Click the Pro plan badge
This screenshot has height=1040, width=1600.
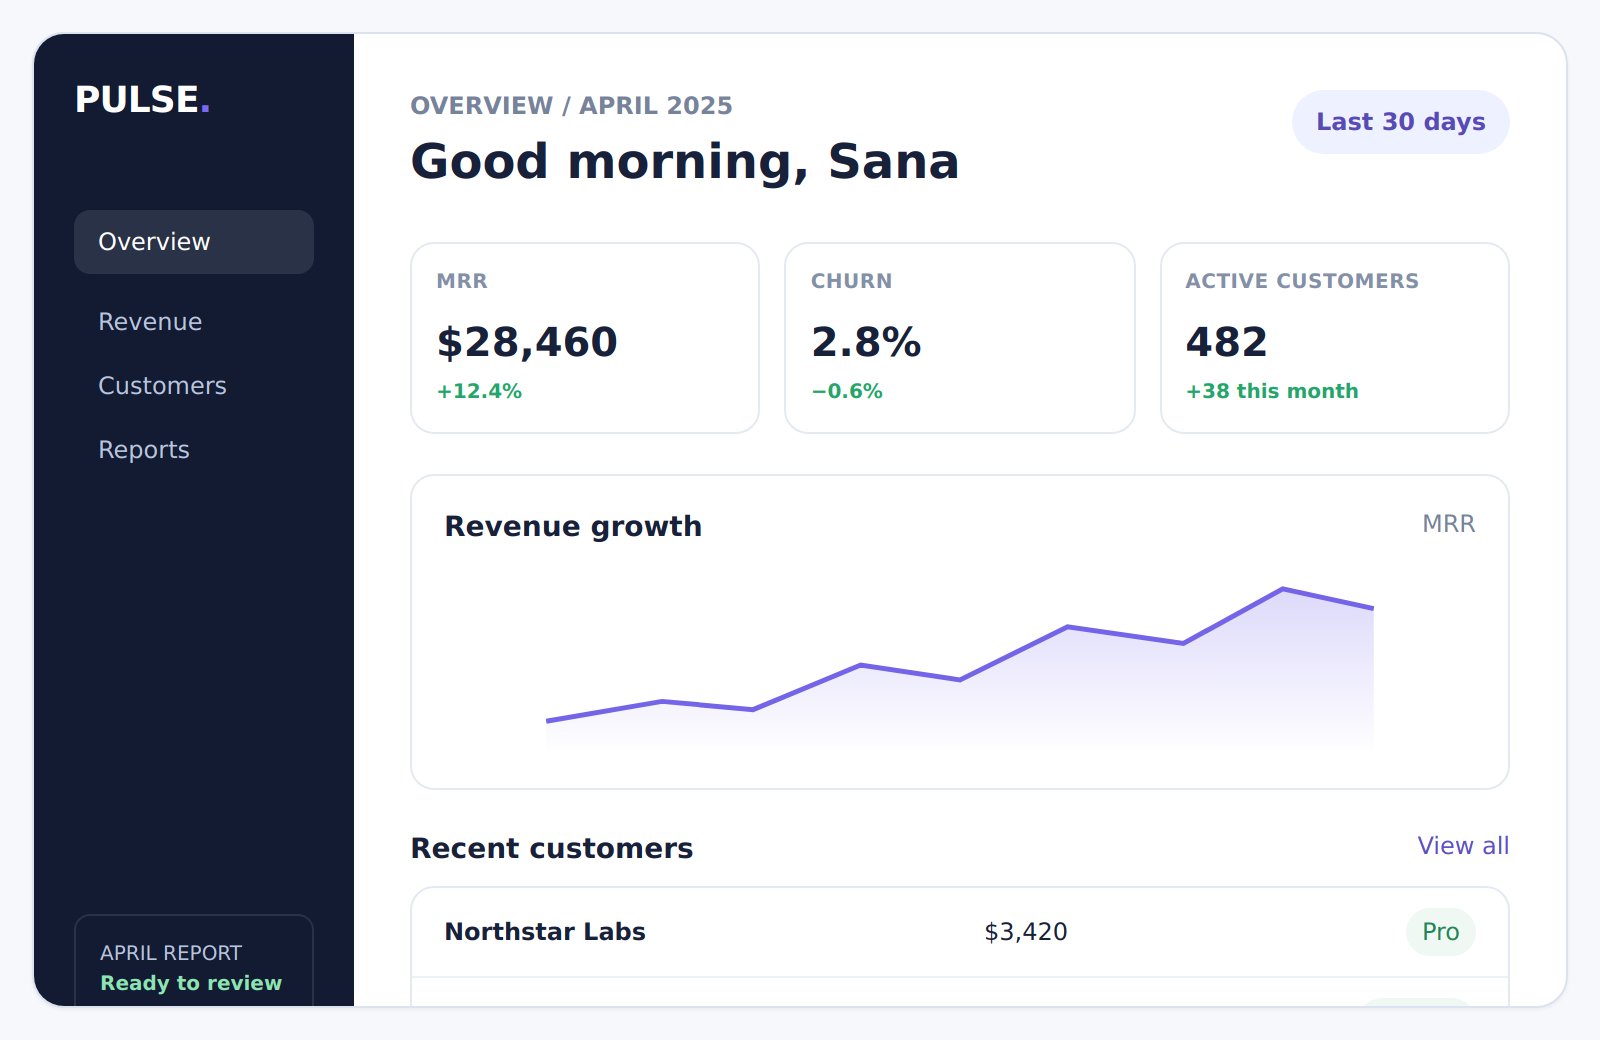coord(1440,932)
